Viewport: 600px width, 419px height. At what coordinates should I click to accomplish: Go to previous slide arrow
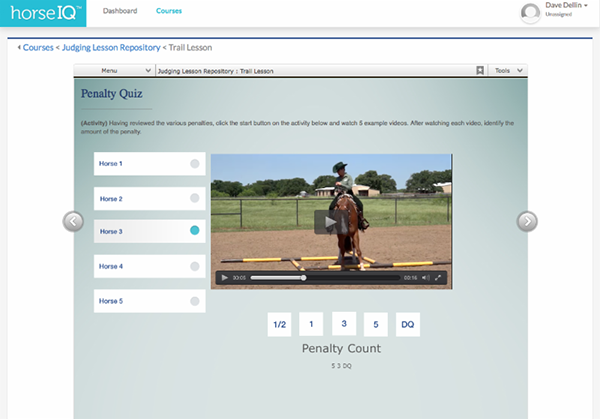click(73, 221)
